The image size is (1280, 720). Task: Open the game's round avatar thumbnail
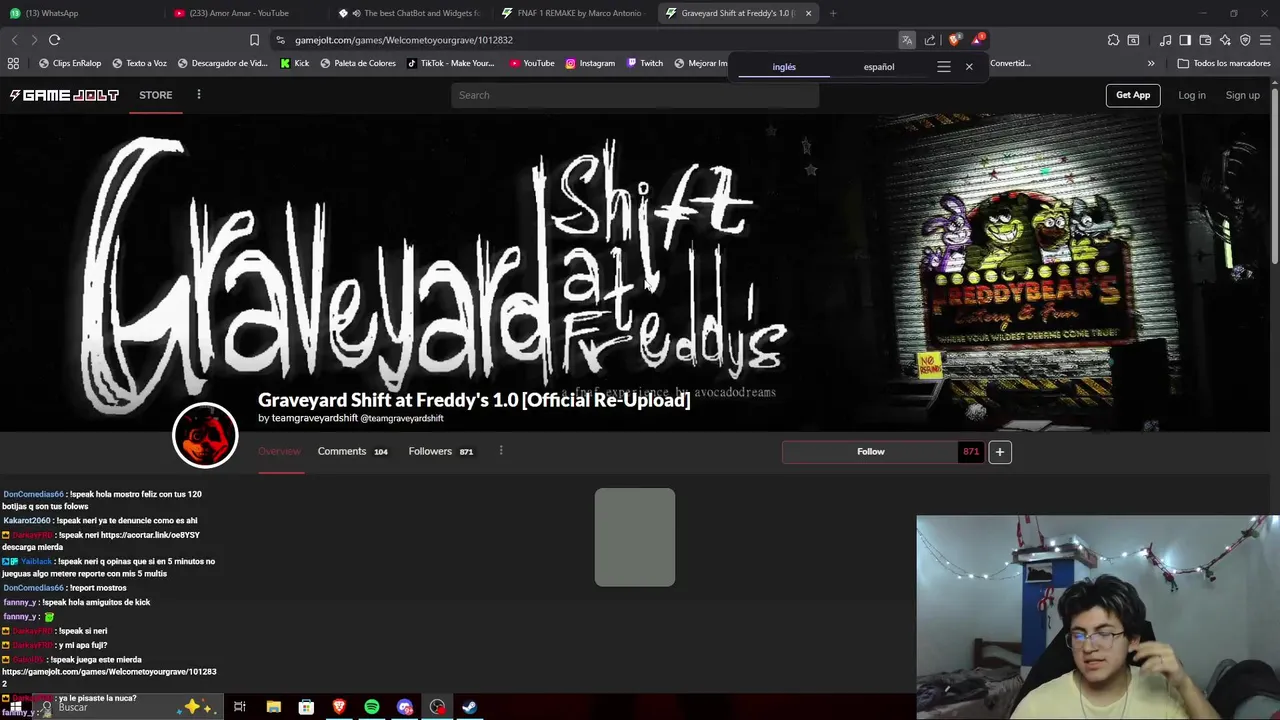tap(205, 435)
